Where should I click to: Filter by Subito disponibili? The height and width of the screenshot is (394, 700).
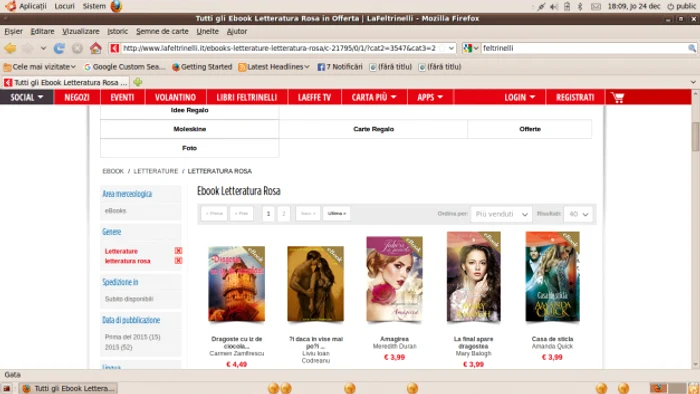(129, 299)
